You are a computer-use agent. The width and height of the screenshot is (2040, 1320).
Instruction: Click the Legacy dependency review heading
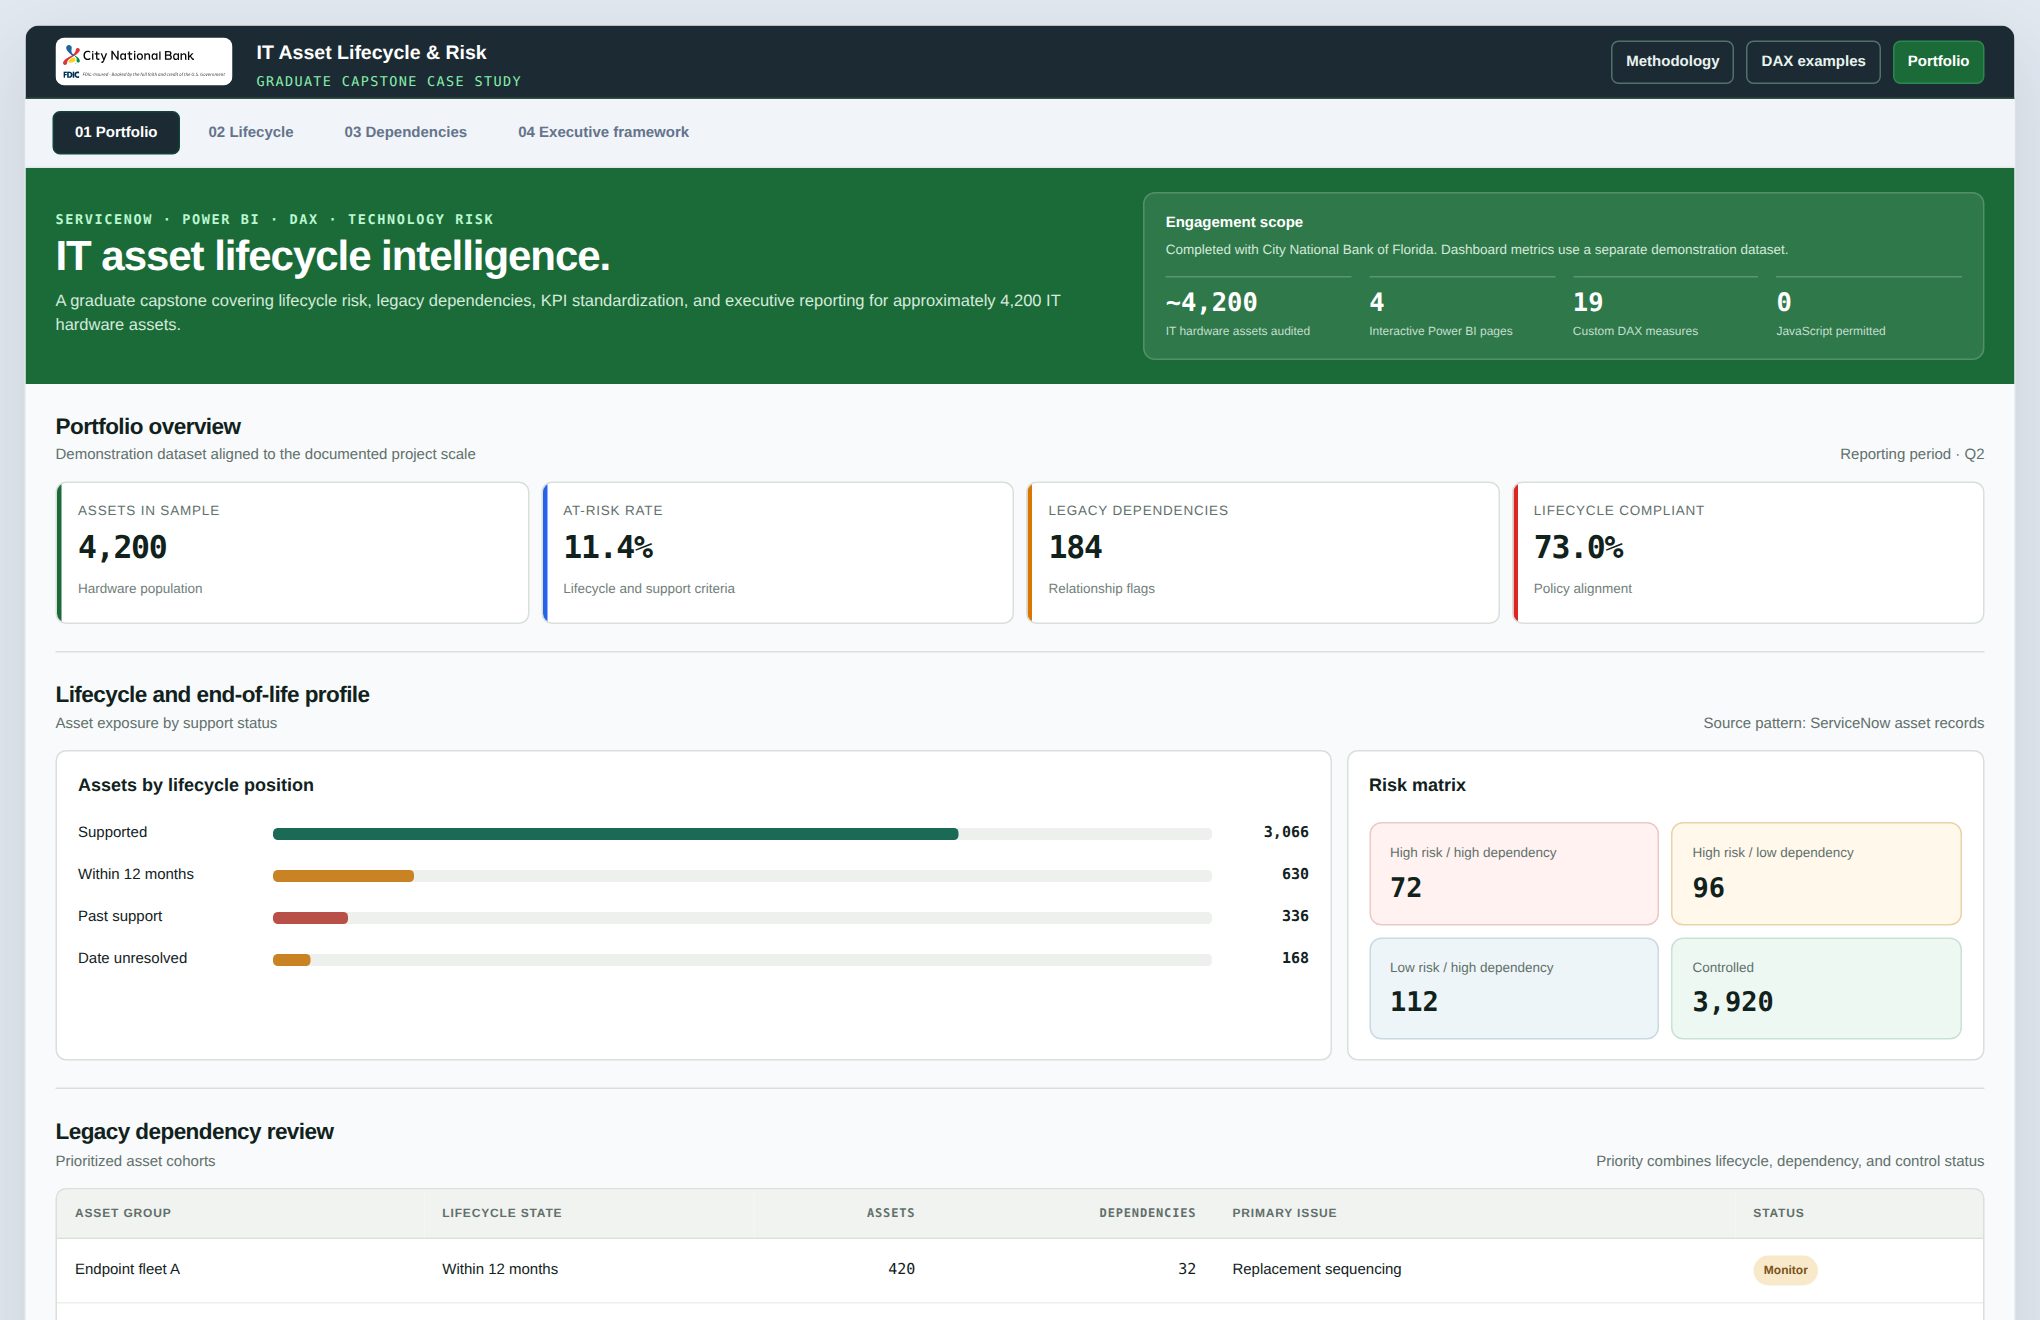[x=195, y=1132]
